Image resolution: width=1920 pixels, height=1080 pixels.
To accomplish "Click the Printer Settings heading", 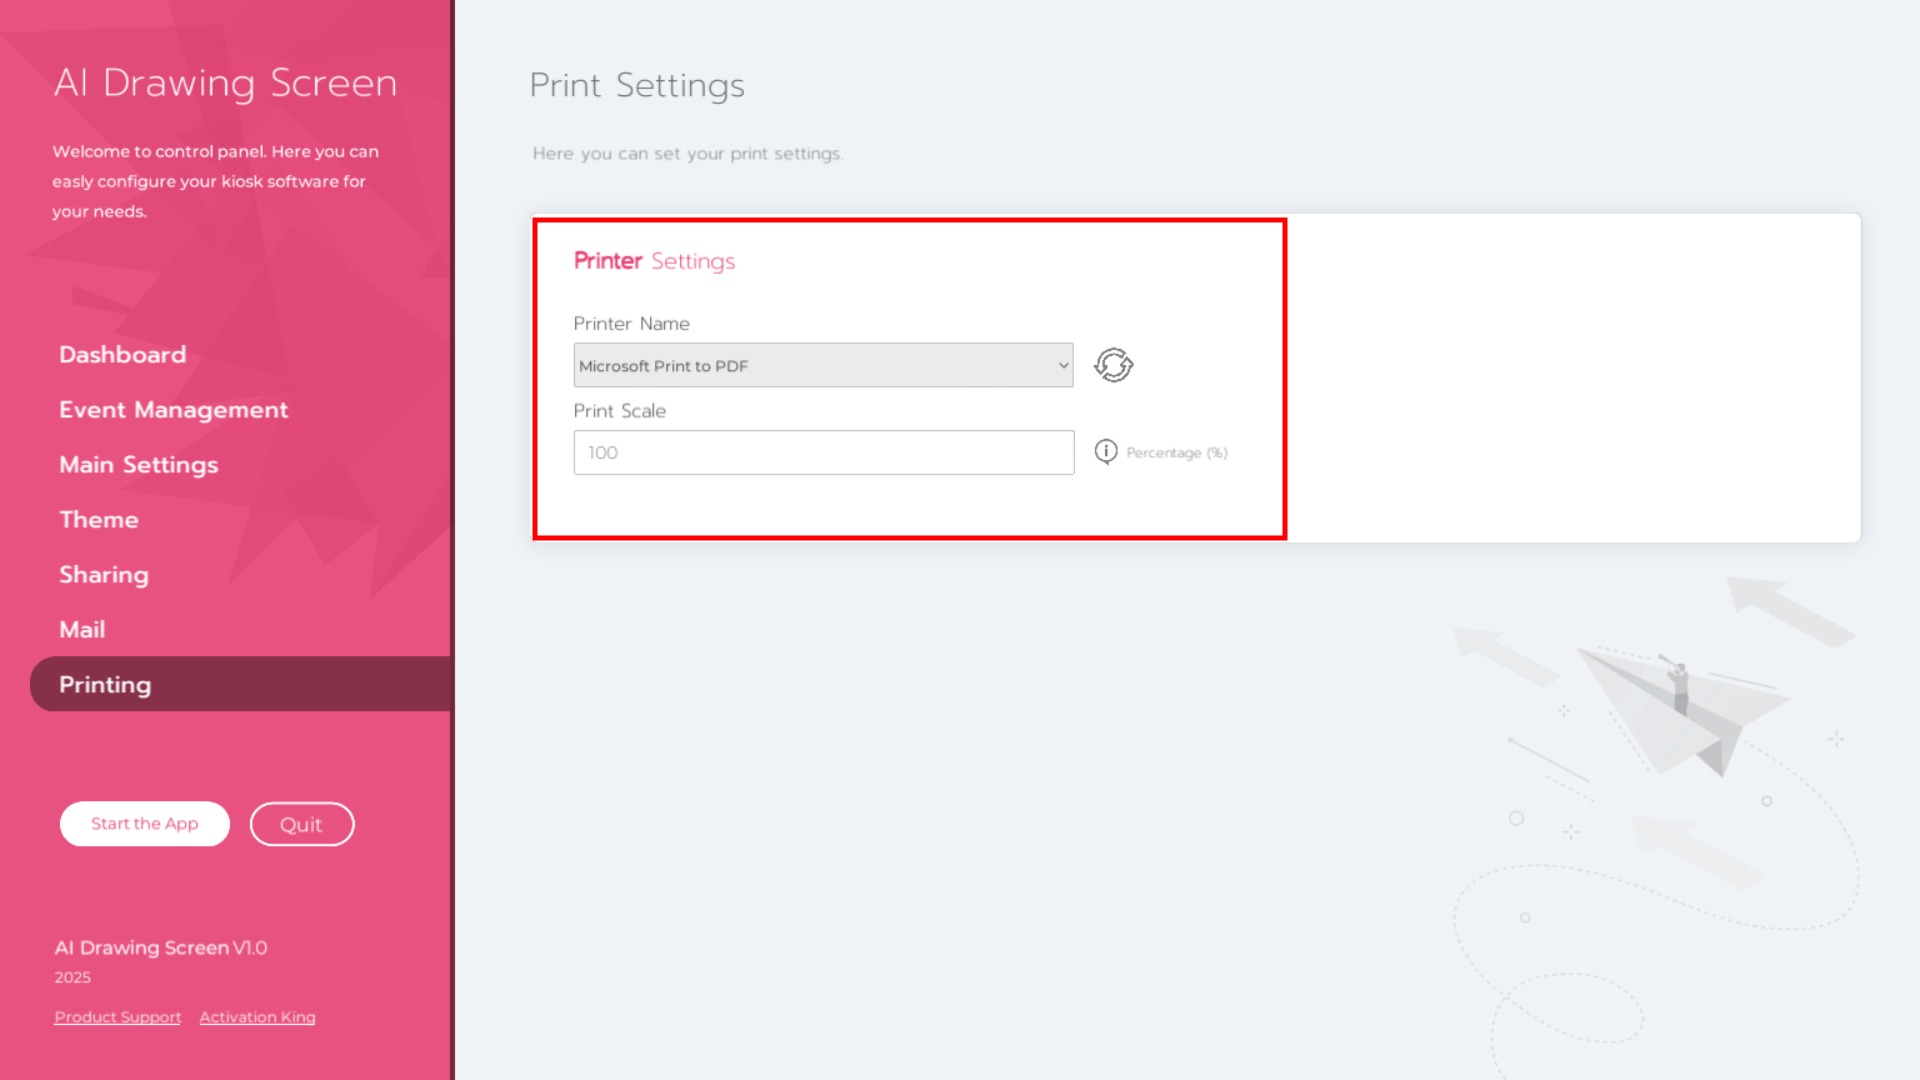I will tap(654, 261).
